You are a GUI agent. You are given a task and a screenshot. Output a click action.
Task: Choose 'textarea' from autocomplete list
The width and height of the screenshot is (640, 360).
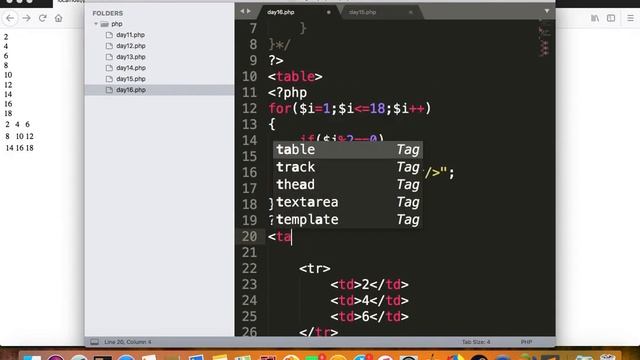click(x=348, y=202)
